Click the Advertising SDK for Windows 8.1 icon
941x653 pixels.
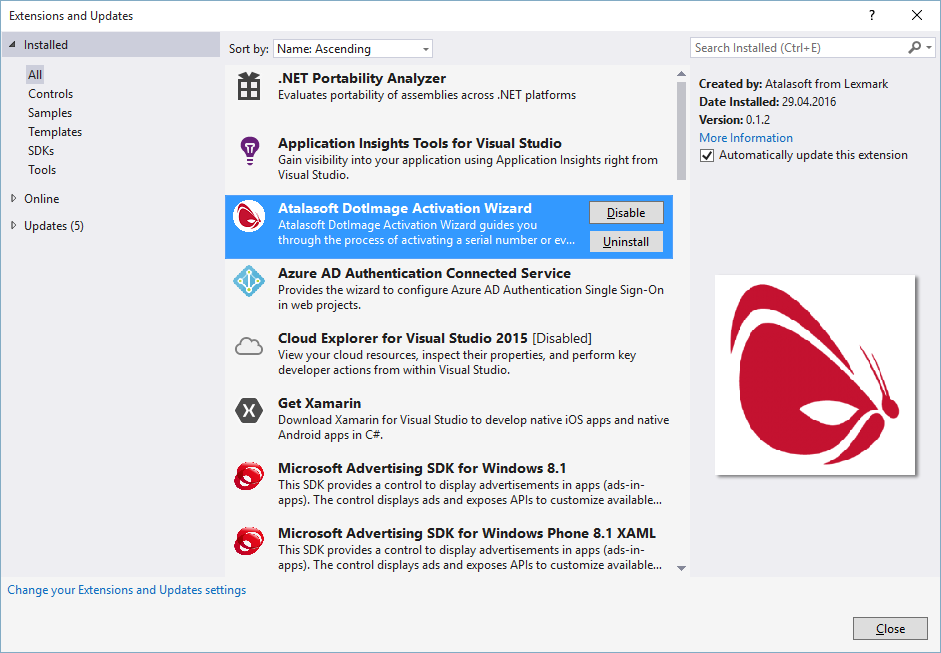[x=248, y=476]
